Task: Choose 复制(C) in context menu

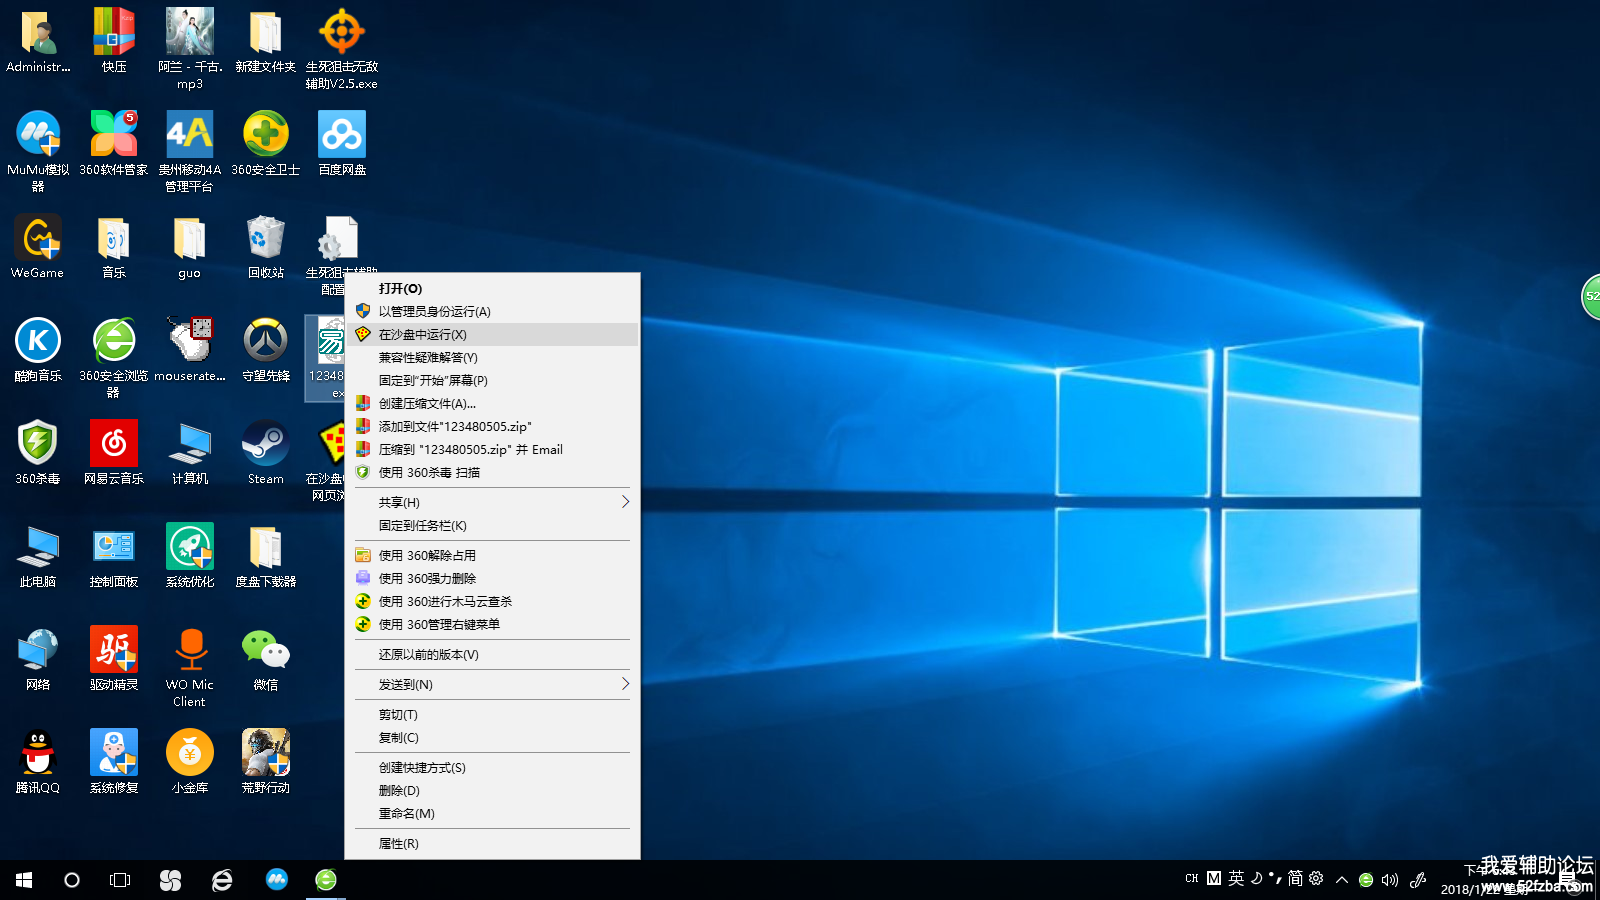Action: coord(492,738)
